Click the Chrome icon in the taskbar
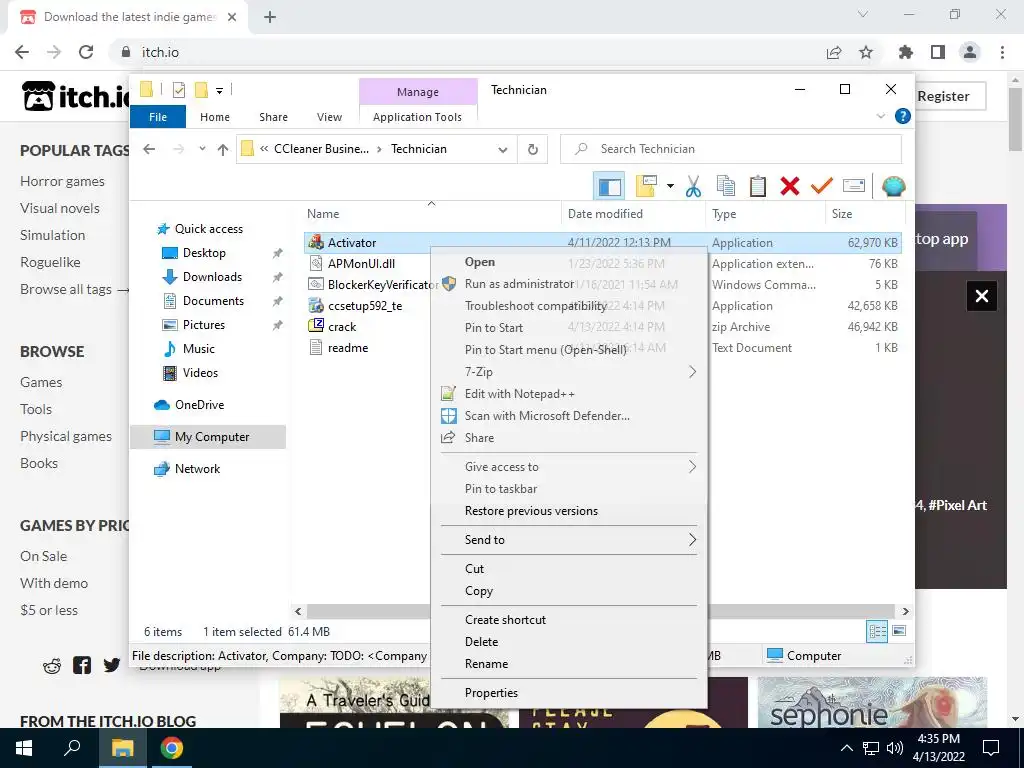Viewport: 1024px width, 768px height. (172, 748)
